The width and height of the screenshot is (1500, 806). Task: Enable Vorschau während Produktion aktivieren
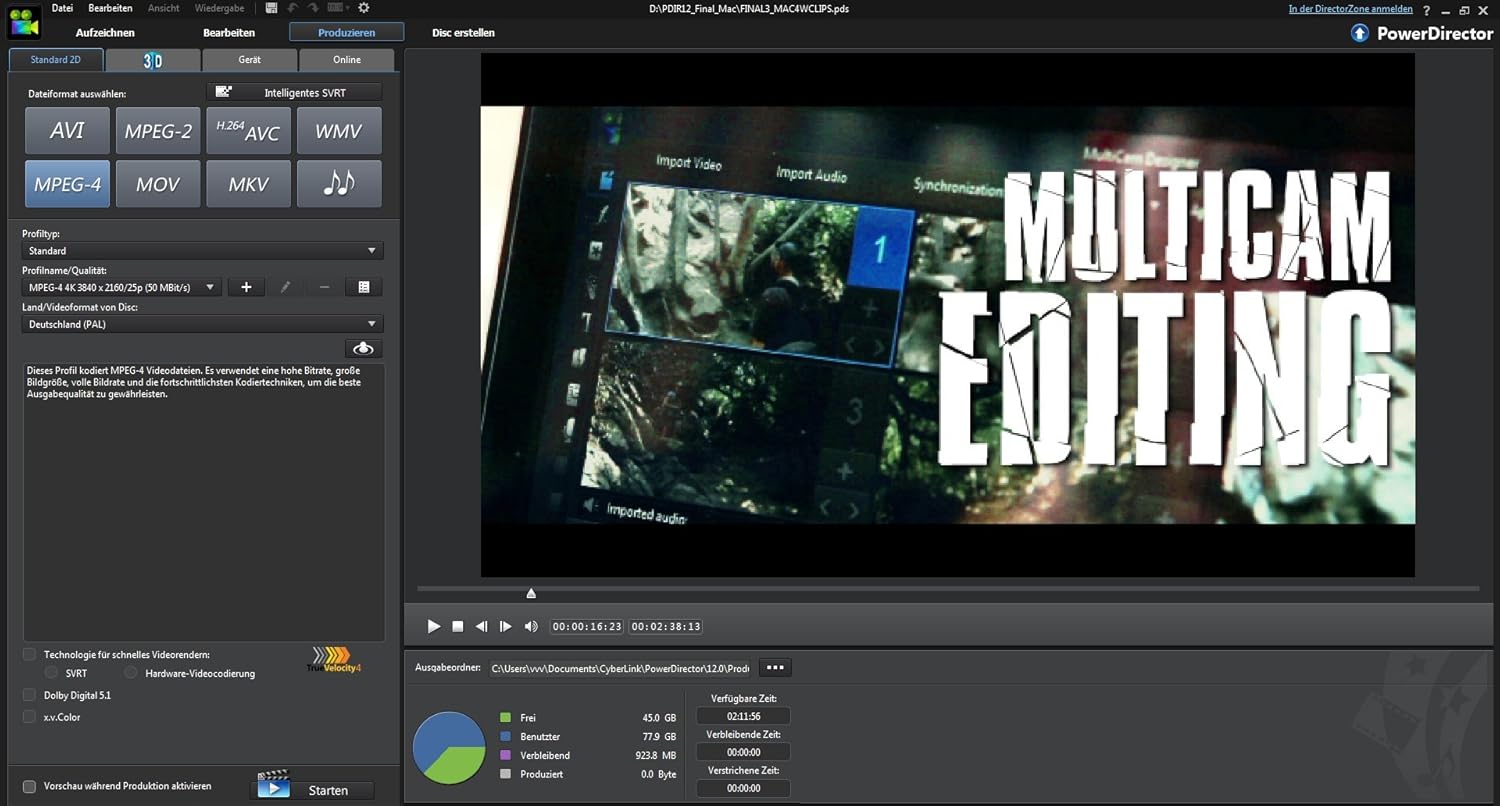click(x=30, y=786)
